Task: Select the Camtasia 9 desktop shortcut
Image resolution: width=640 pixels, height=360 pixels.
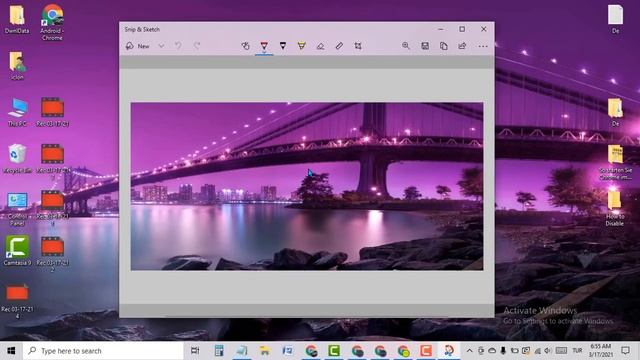Action: click(17, 250)
